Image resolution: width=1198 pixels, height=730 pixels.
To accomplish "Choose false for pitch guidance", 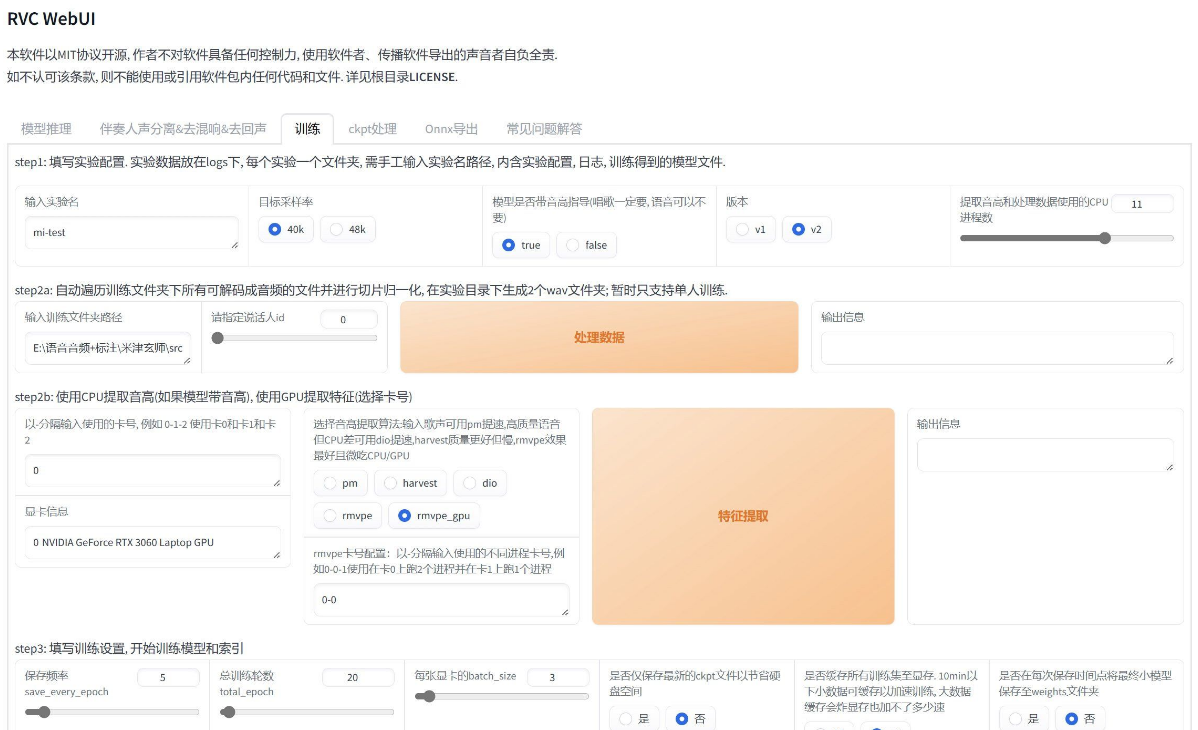I will 586,245.
